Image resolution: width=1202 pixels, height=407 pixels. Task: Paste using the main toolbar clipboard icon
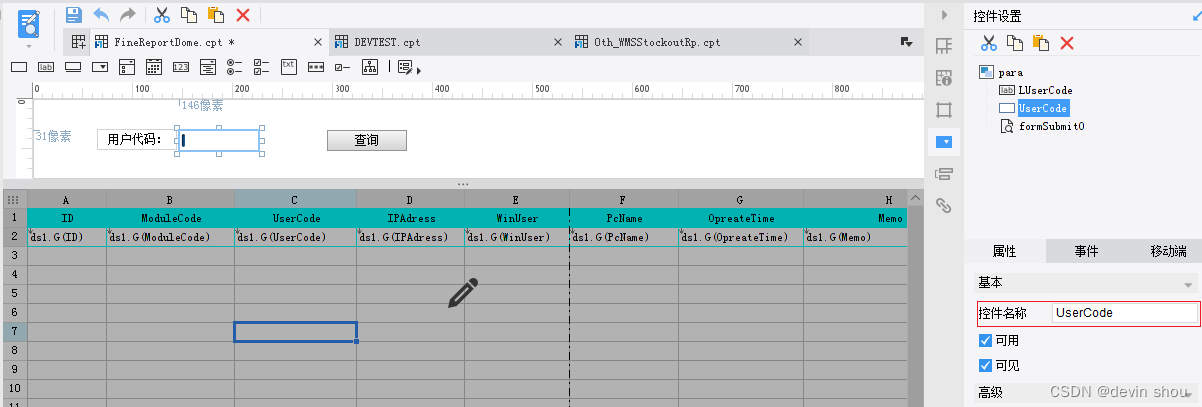tap(215, 15)
